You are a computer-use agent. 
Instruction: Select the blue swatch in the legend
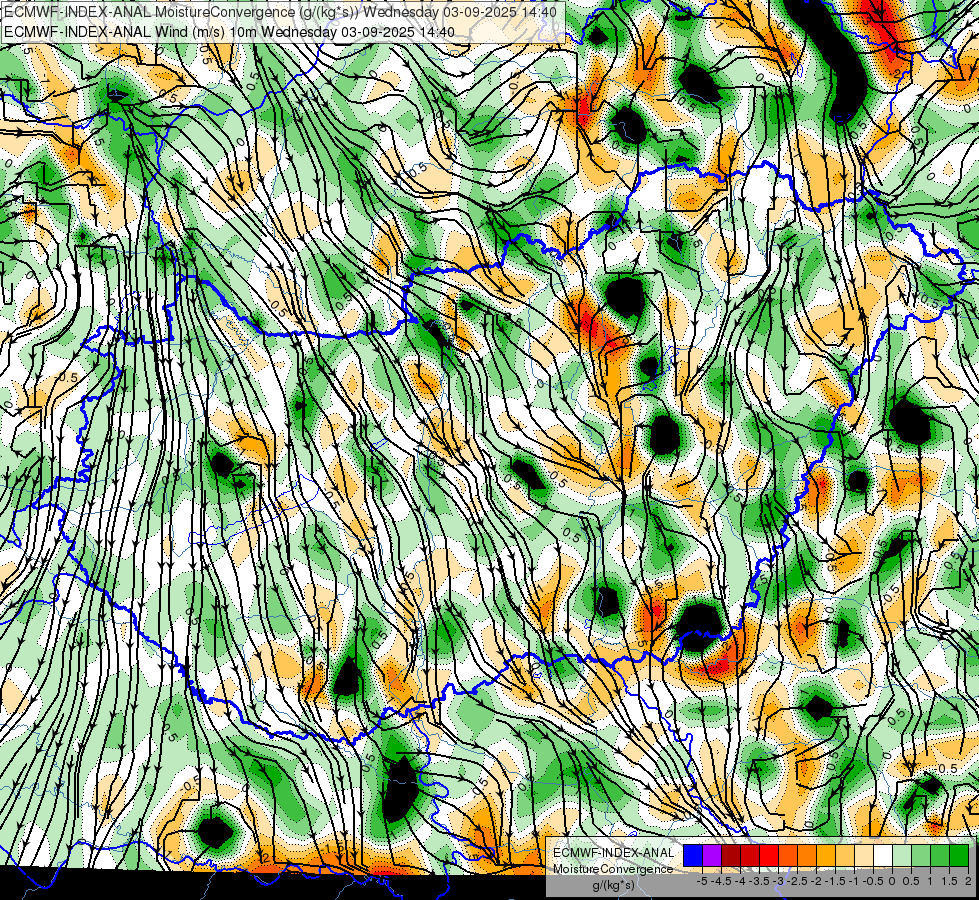coord(693,856)
